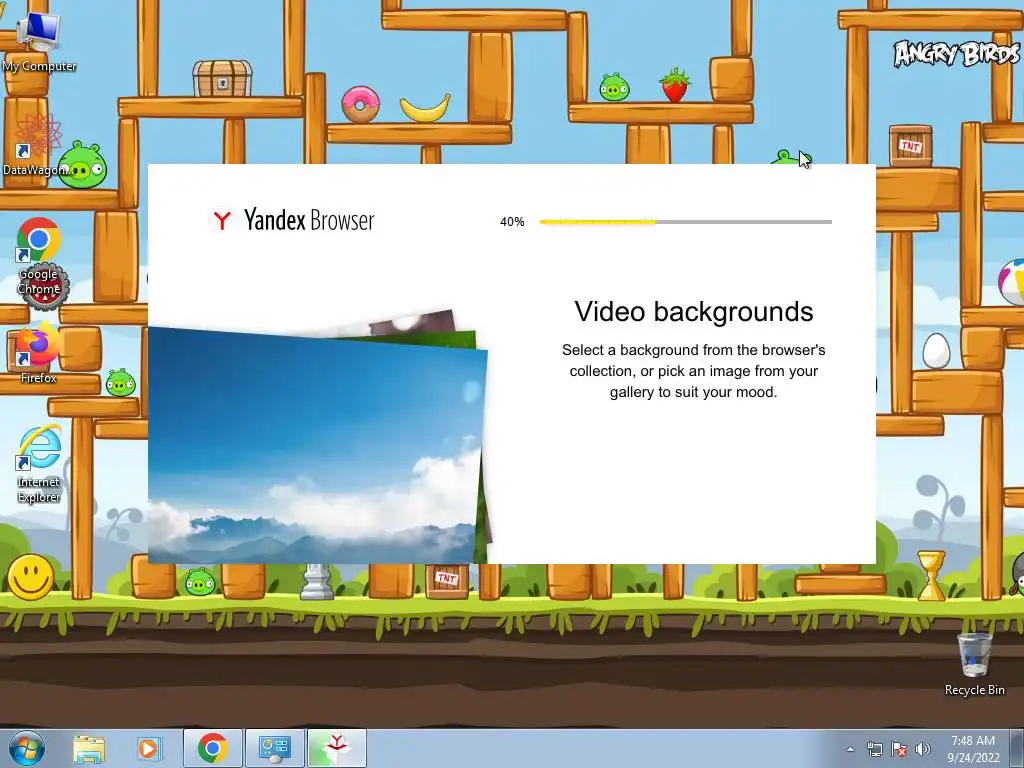
Task: Select the Recycle Bin icon
Action: click(974, 664)
